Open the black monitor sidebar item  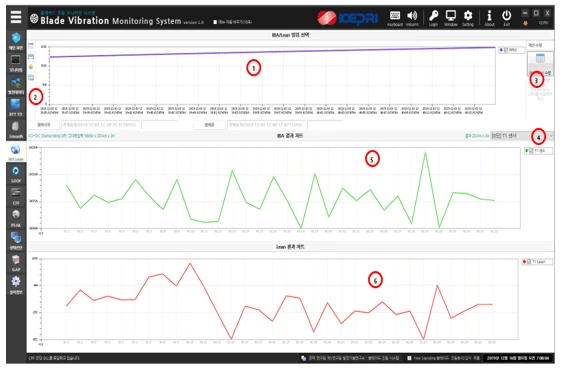tap(16, 63)
